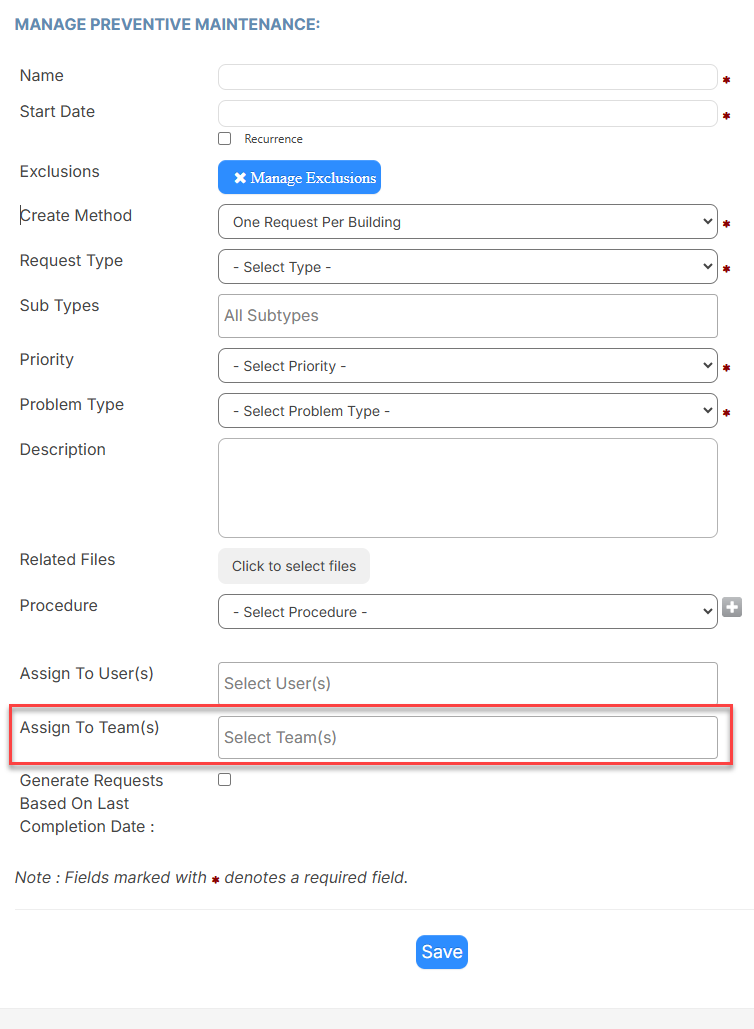
Task: Open the Select Procedure dropdown
Action: [x=467, y=612]
